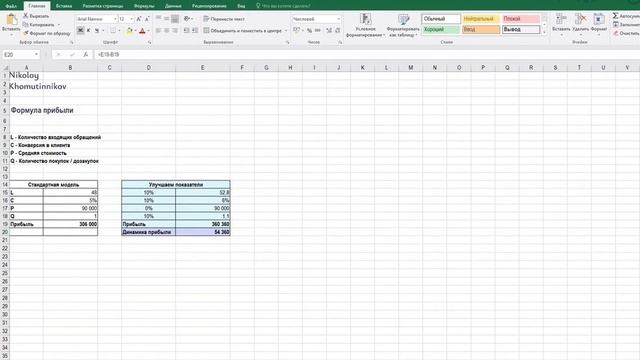Switch to the Данные tab
This screenshot has height=360, width=640.
coord(173,6)
